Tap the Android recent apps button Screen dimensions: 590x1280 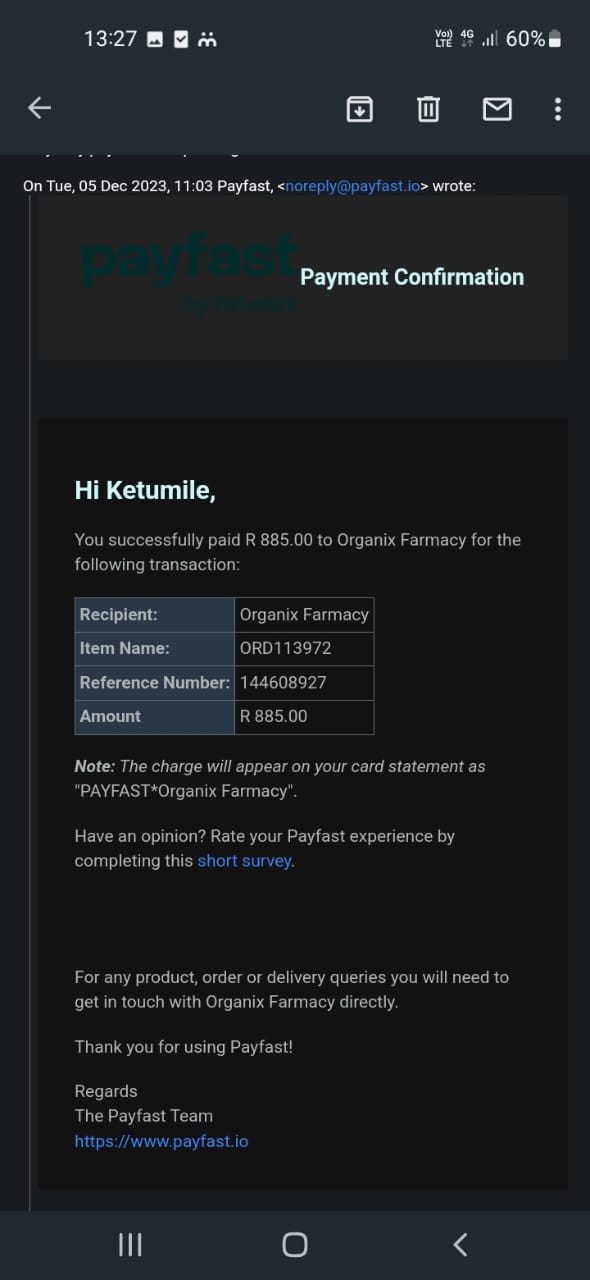tap(130, 1244)
